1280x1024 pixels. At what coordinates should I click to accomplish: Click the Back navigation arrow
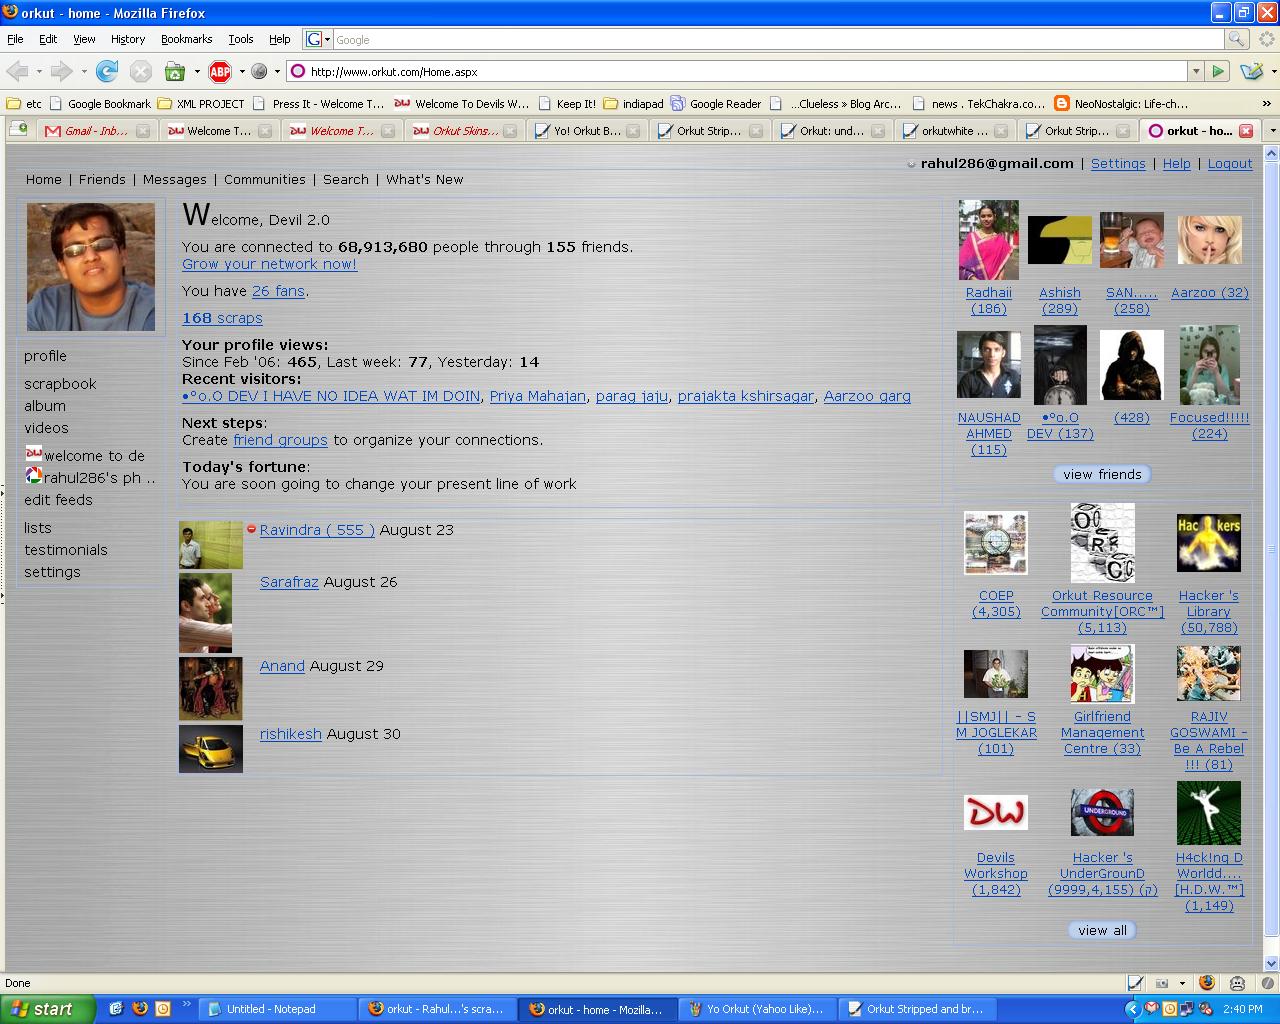[17, 71]
